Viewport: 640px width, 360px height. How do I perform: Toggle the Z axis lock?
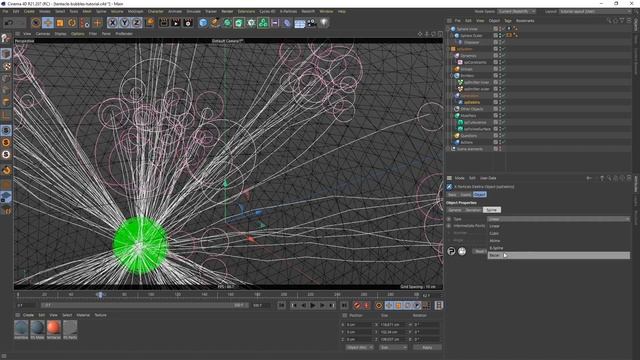tap(137, 23)
